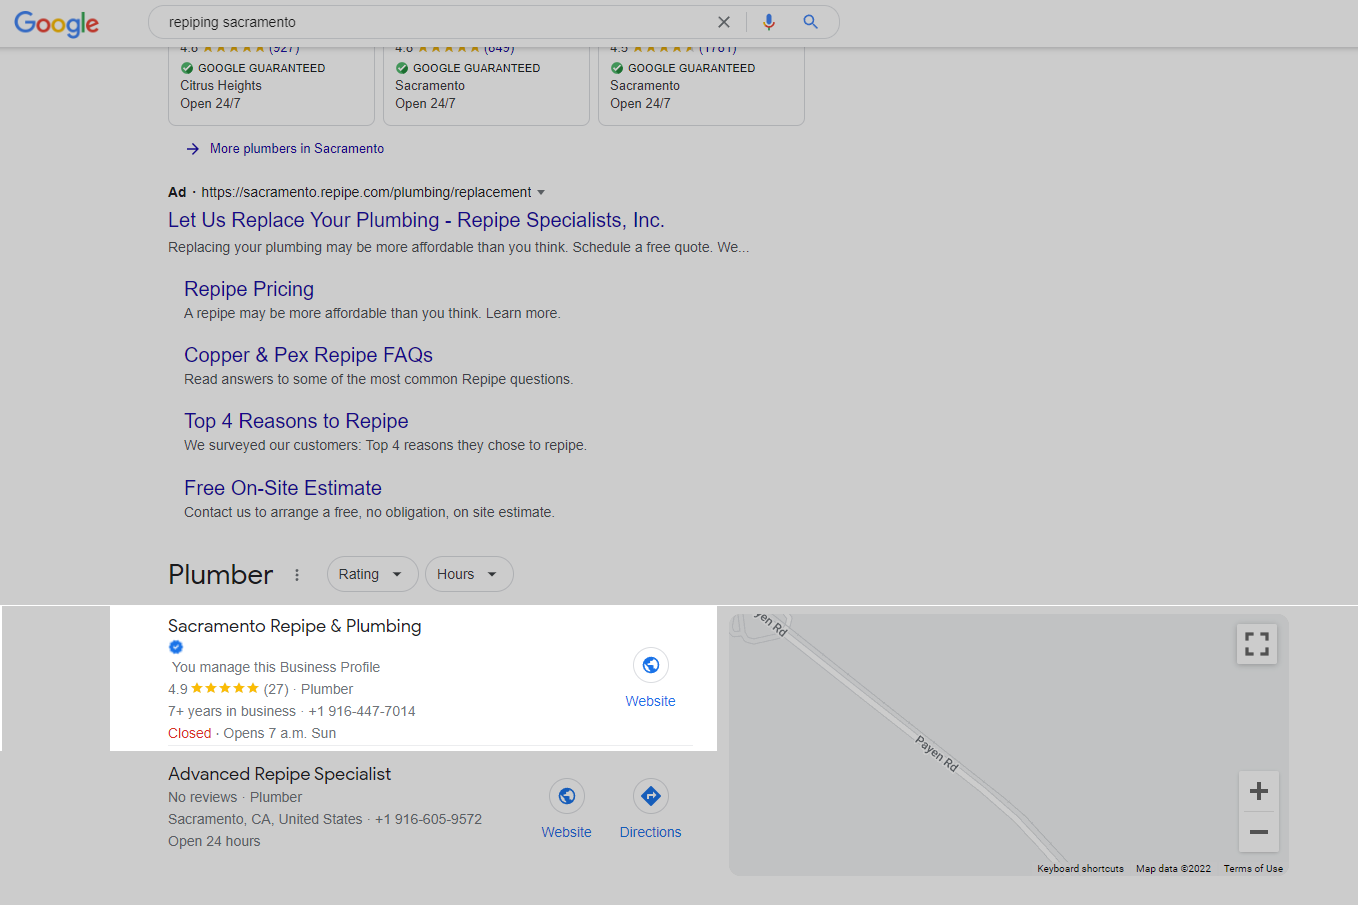Open Let Us Replace Your Plumbing ad
Screen dimensions: 1358x905
[416, 220]
